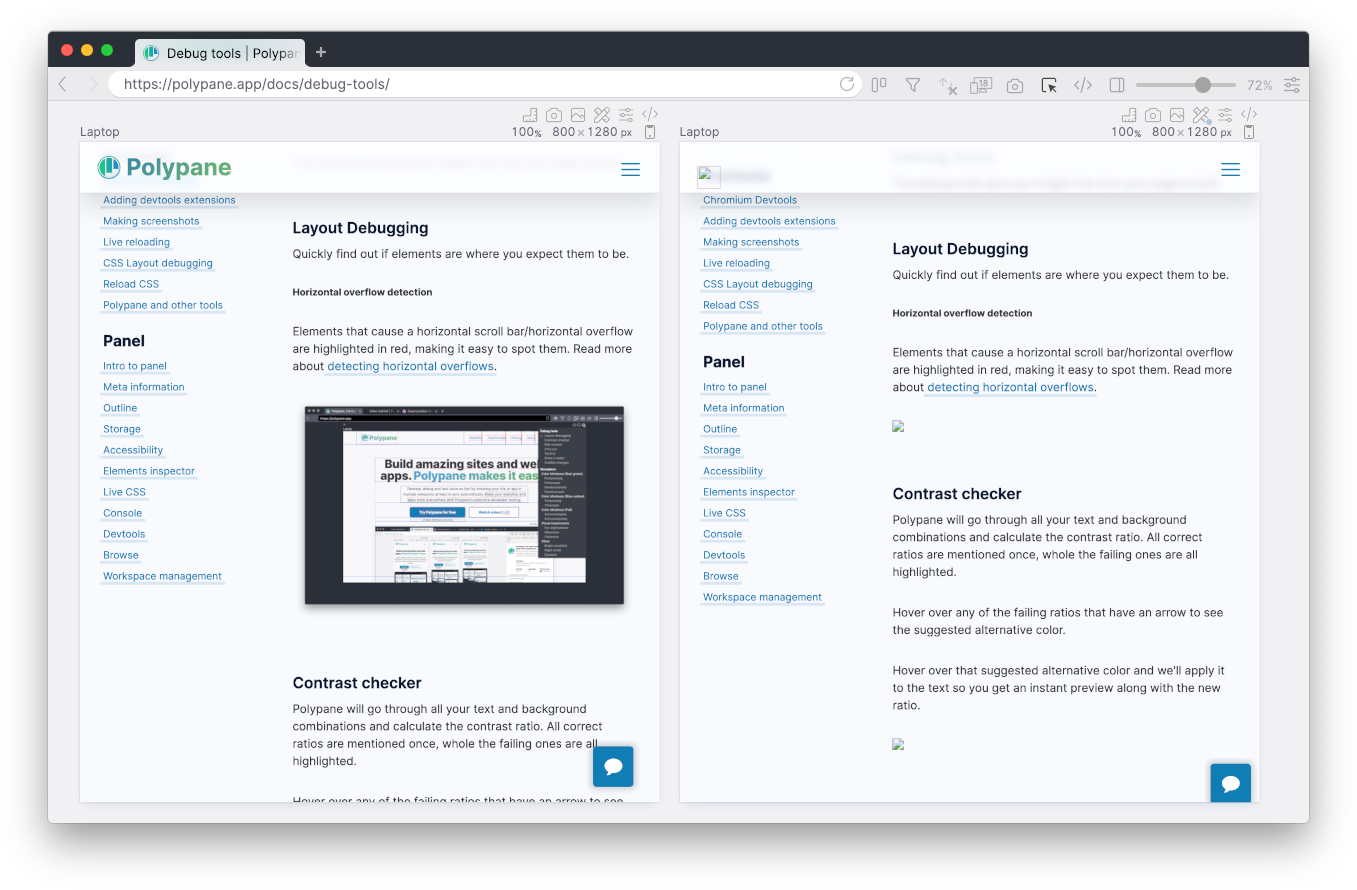Open devtools code icon for the left pane

tap(650, 115)
